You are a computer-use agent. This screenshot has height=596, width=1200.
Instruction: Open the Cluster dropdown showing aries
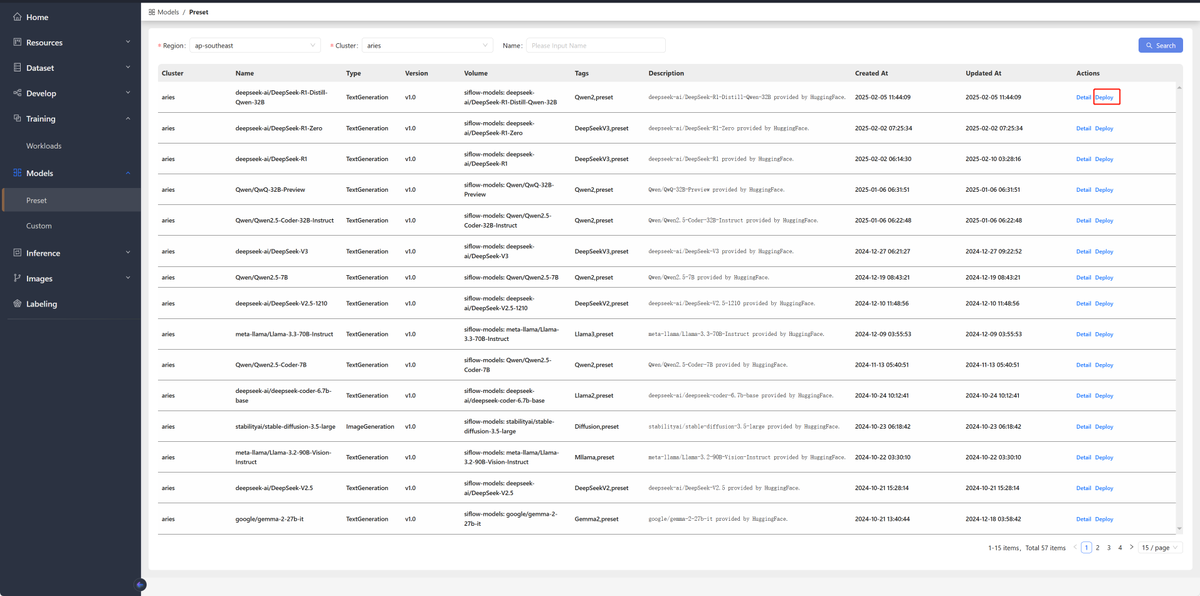point(427,45)
